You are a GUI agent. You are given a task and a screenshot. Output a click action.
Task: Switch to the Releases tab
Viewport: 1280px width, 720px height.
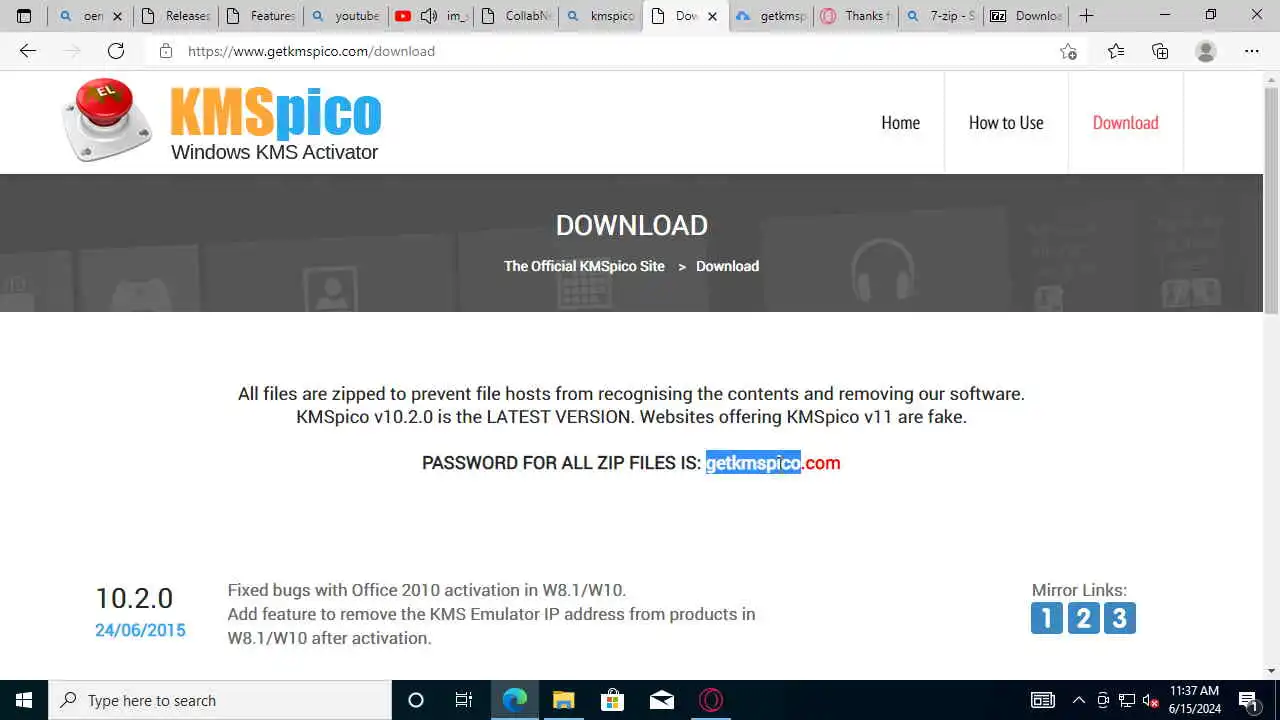coord(176,16)
